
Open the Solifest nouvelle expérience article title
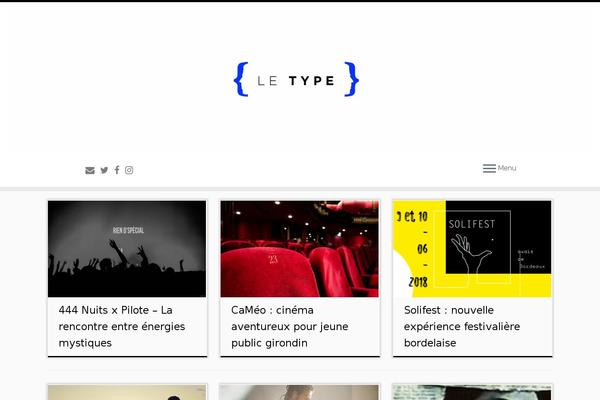462,327
